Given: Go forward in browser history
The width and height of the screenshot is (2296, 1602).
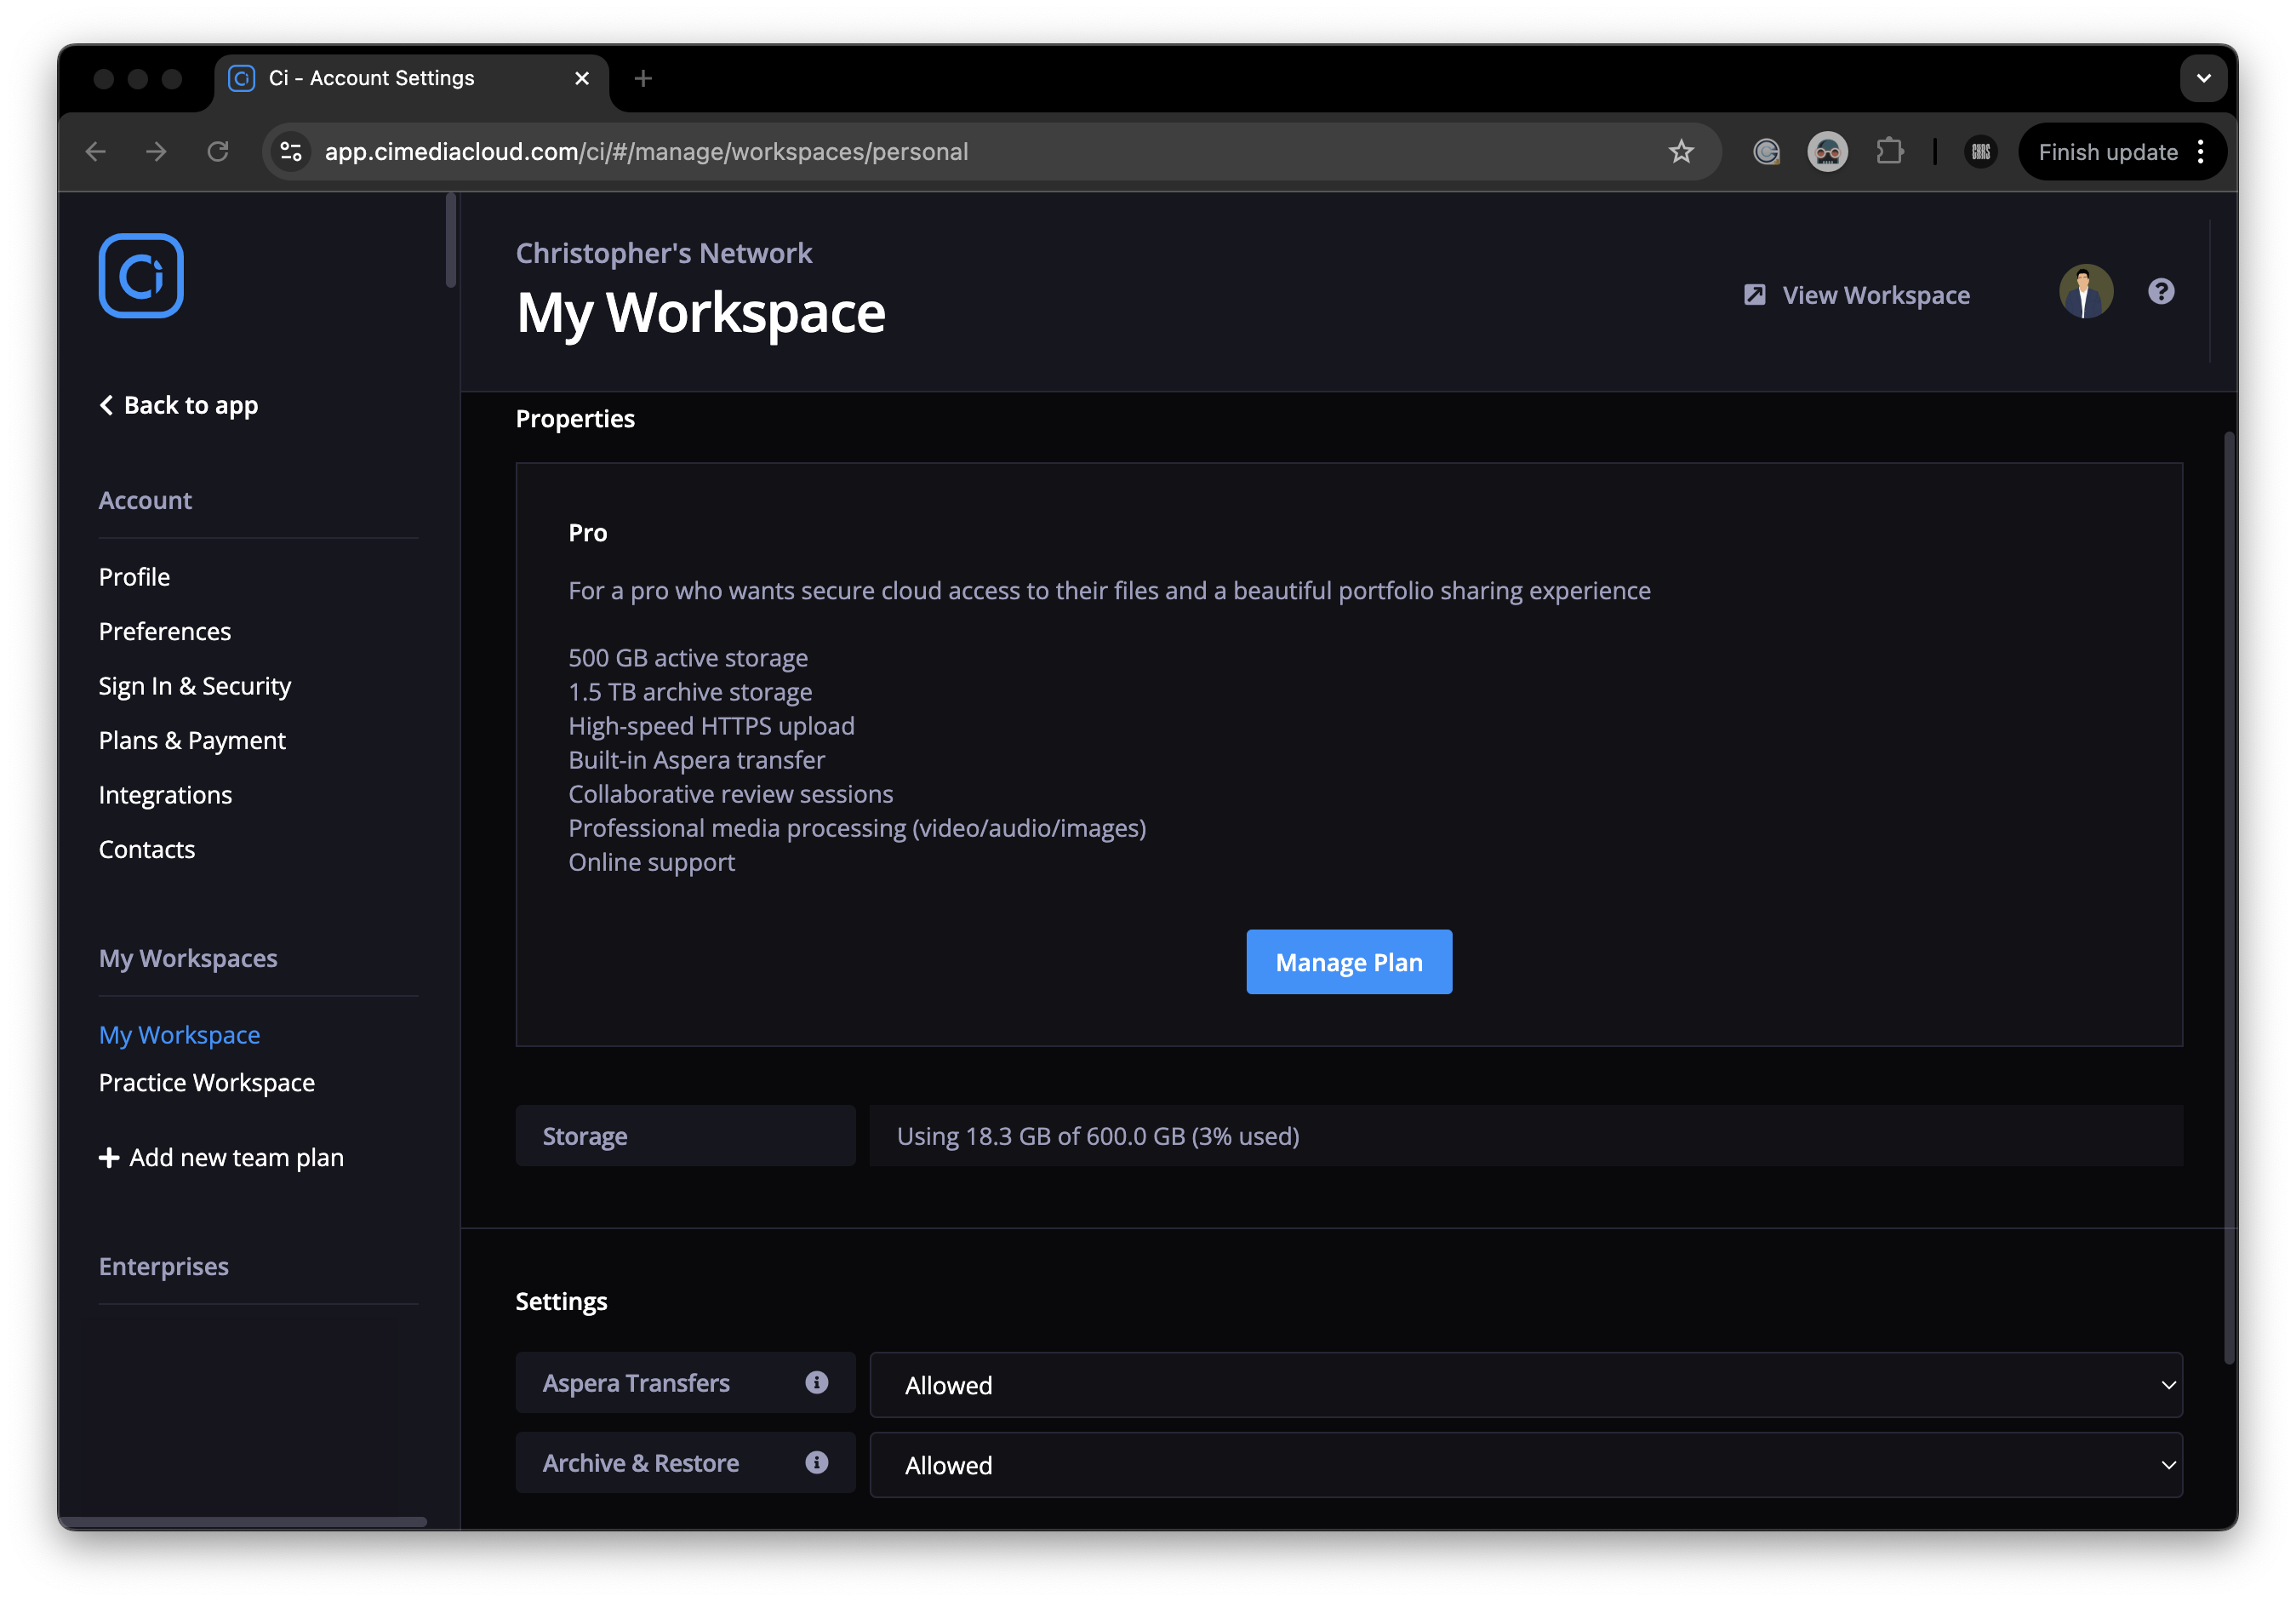Looking at the screenshot, I should tap(156, 151).
